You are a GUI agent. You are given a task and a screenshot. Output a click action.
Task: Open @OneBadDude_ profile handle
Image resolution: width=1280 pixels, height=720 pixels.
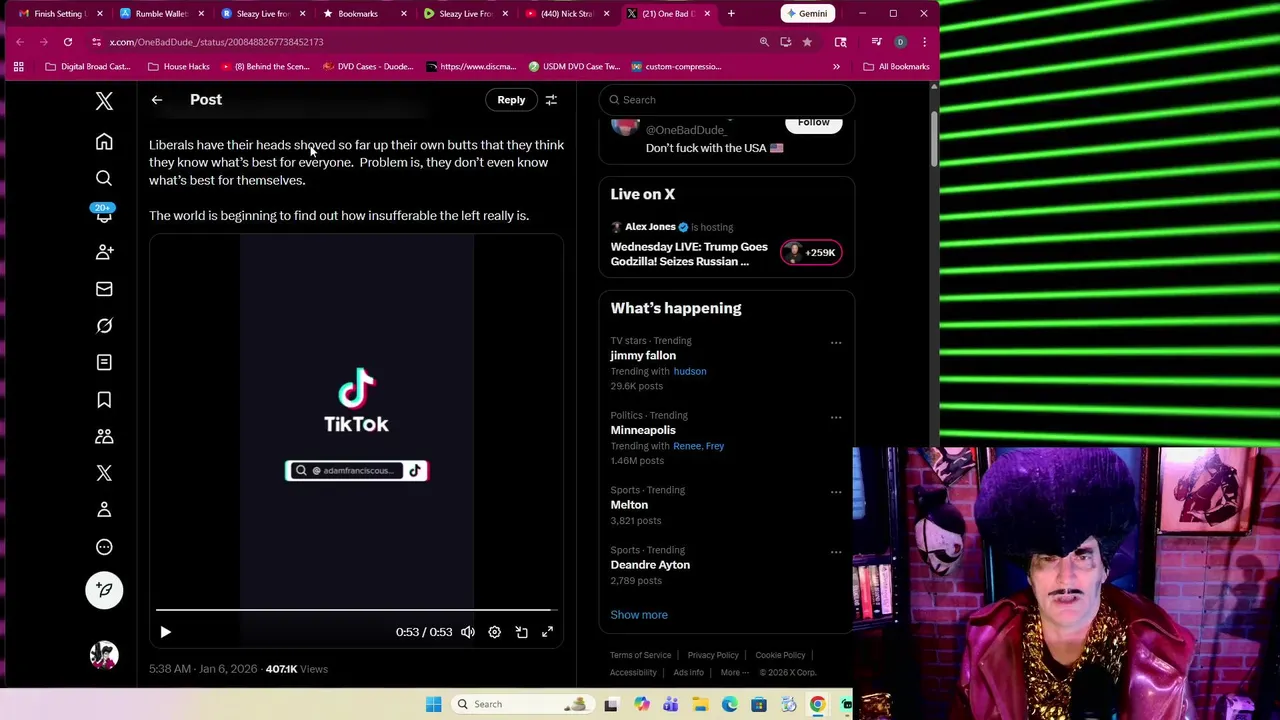[x=686, y=130]
